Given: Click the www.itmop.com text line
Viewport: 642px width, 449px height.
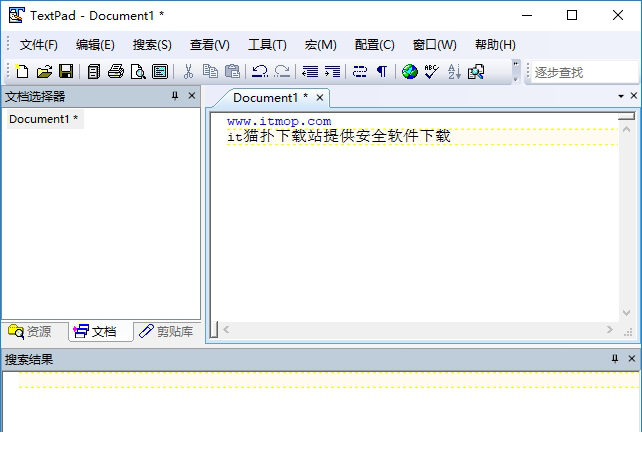Looking at the screenshot, I should click(x=279, y=121).
